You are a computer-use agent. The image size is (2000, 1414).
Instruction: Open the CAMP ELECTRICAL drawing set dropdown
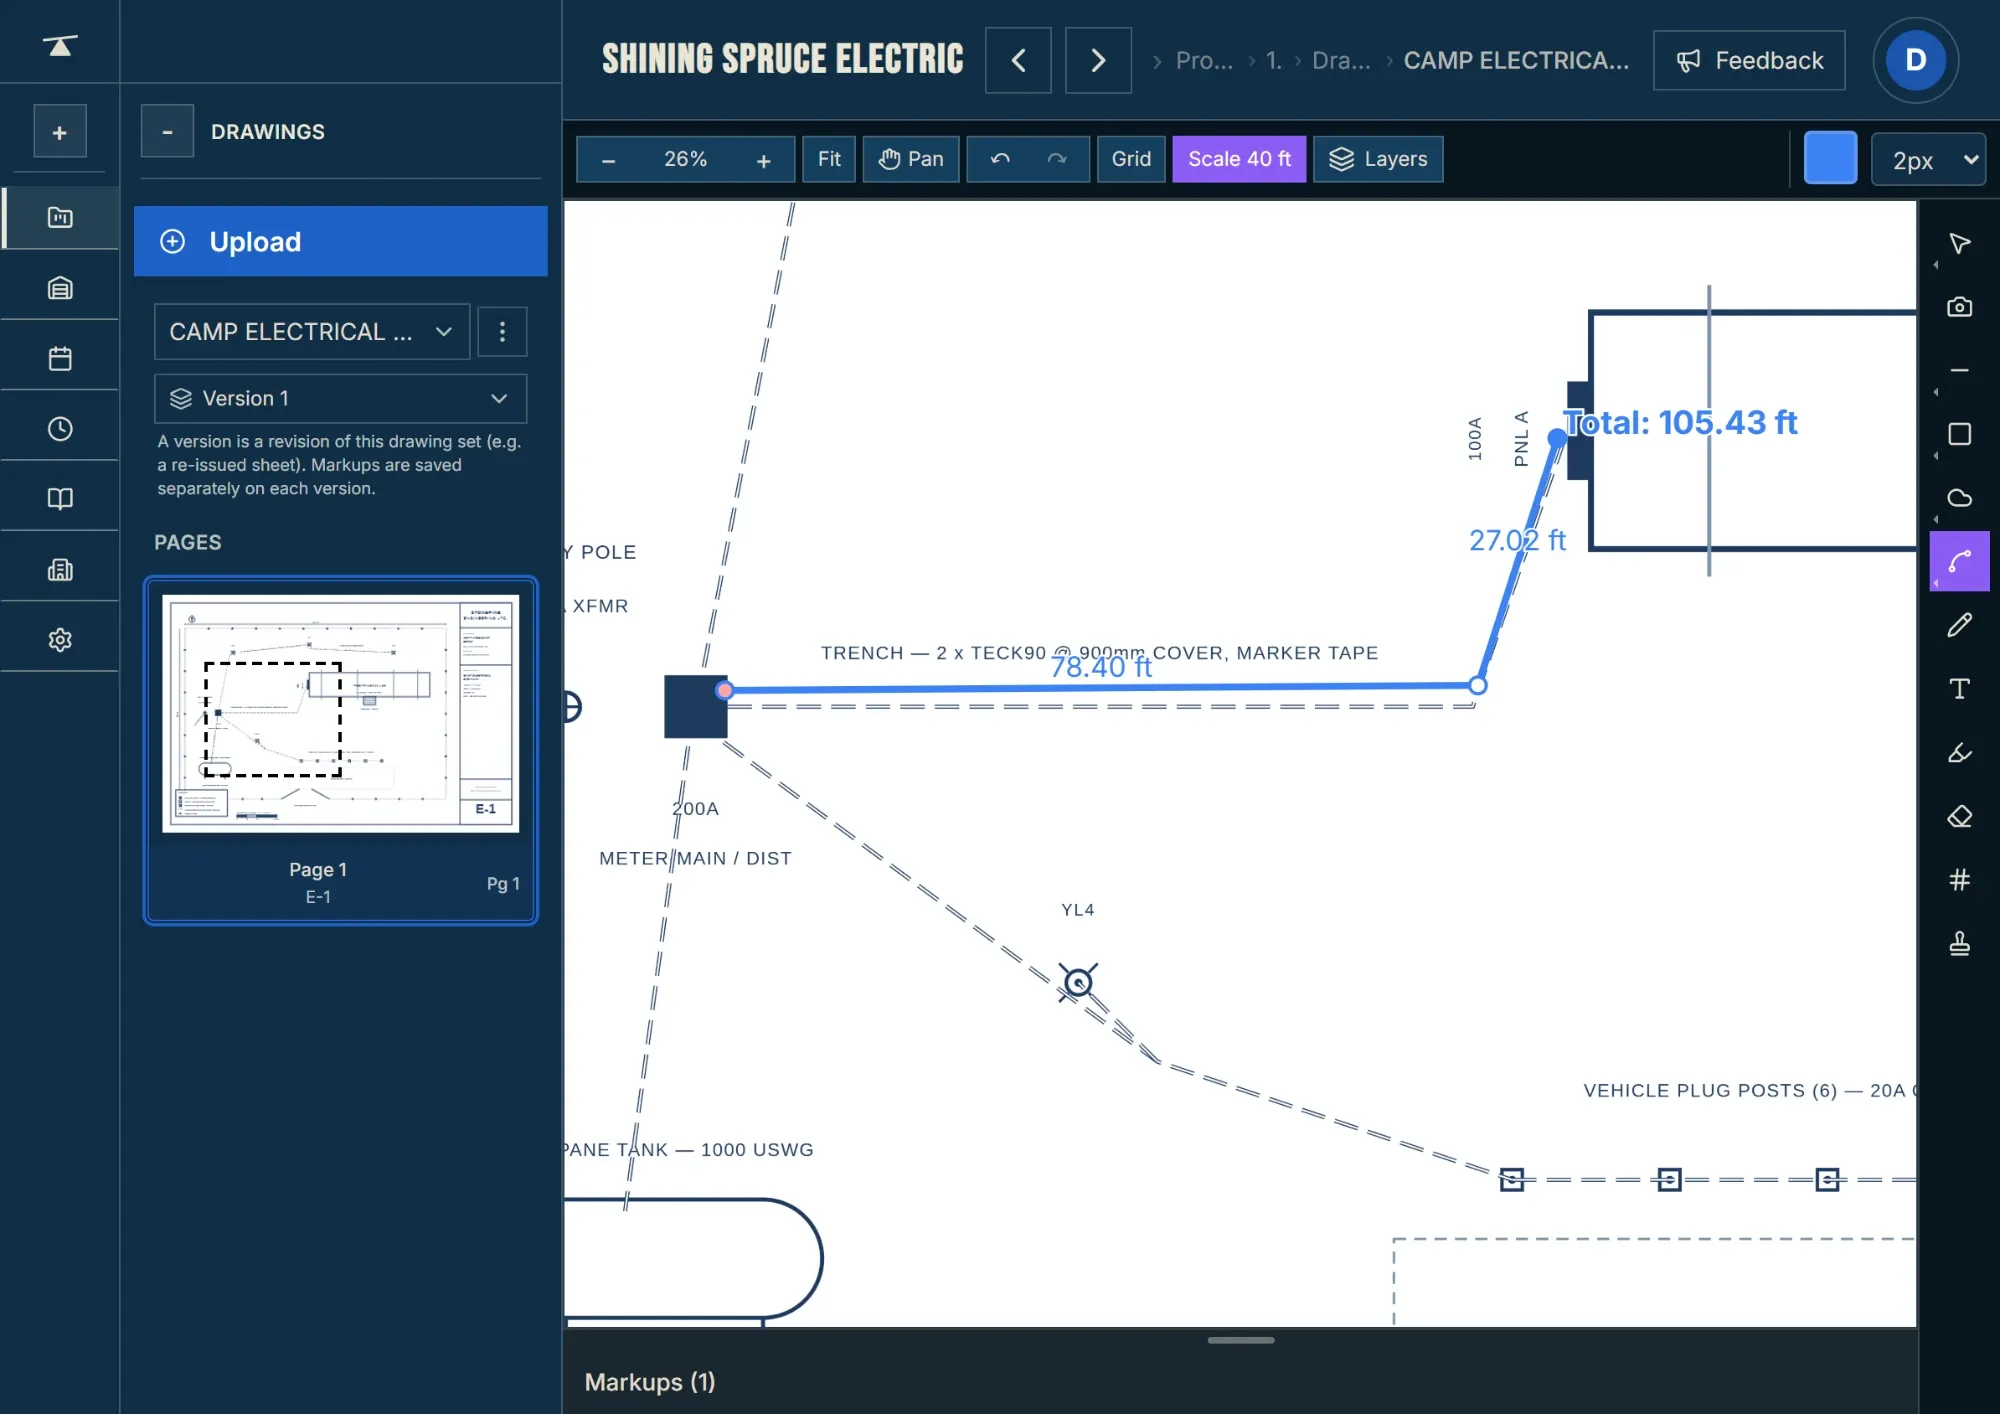tap(312, 332)
